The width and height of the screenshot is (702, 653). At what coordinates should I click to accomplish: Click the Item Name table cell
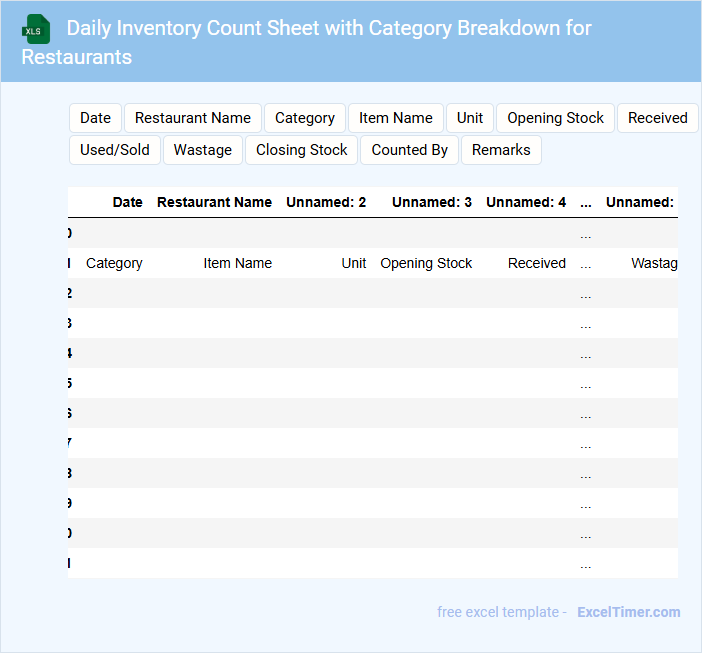point(237,263)
